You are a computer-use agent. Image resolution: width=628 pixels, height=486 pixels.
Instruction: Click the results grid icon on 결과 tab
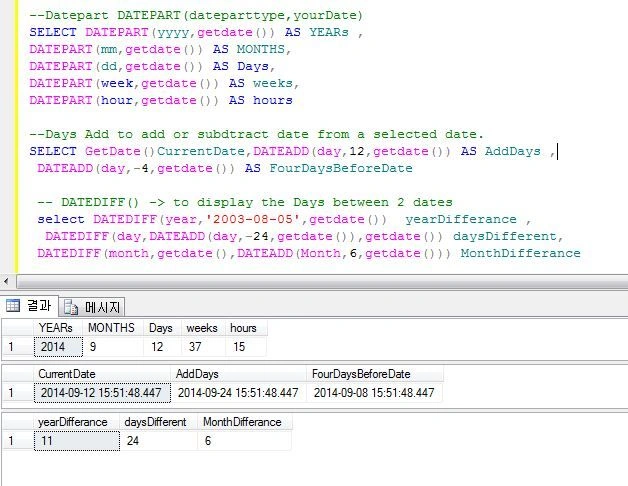[x=12, y=305]
